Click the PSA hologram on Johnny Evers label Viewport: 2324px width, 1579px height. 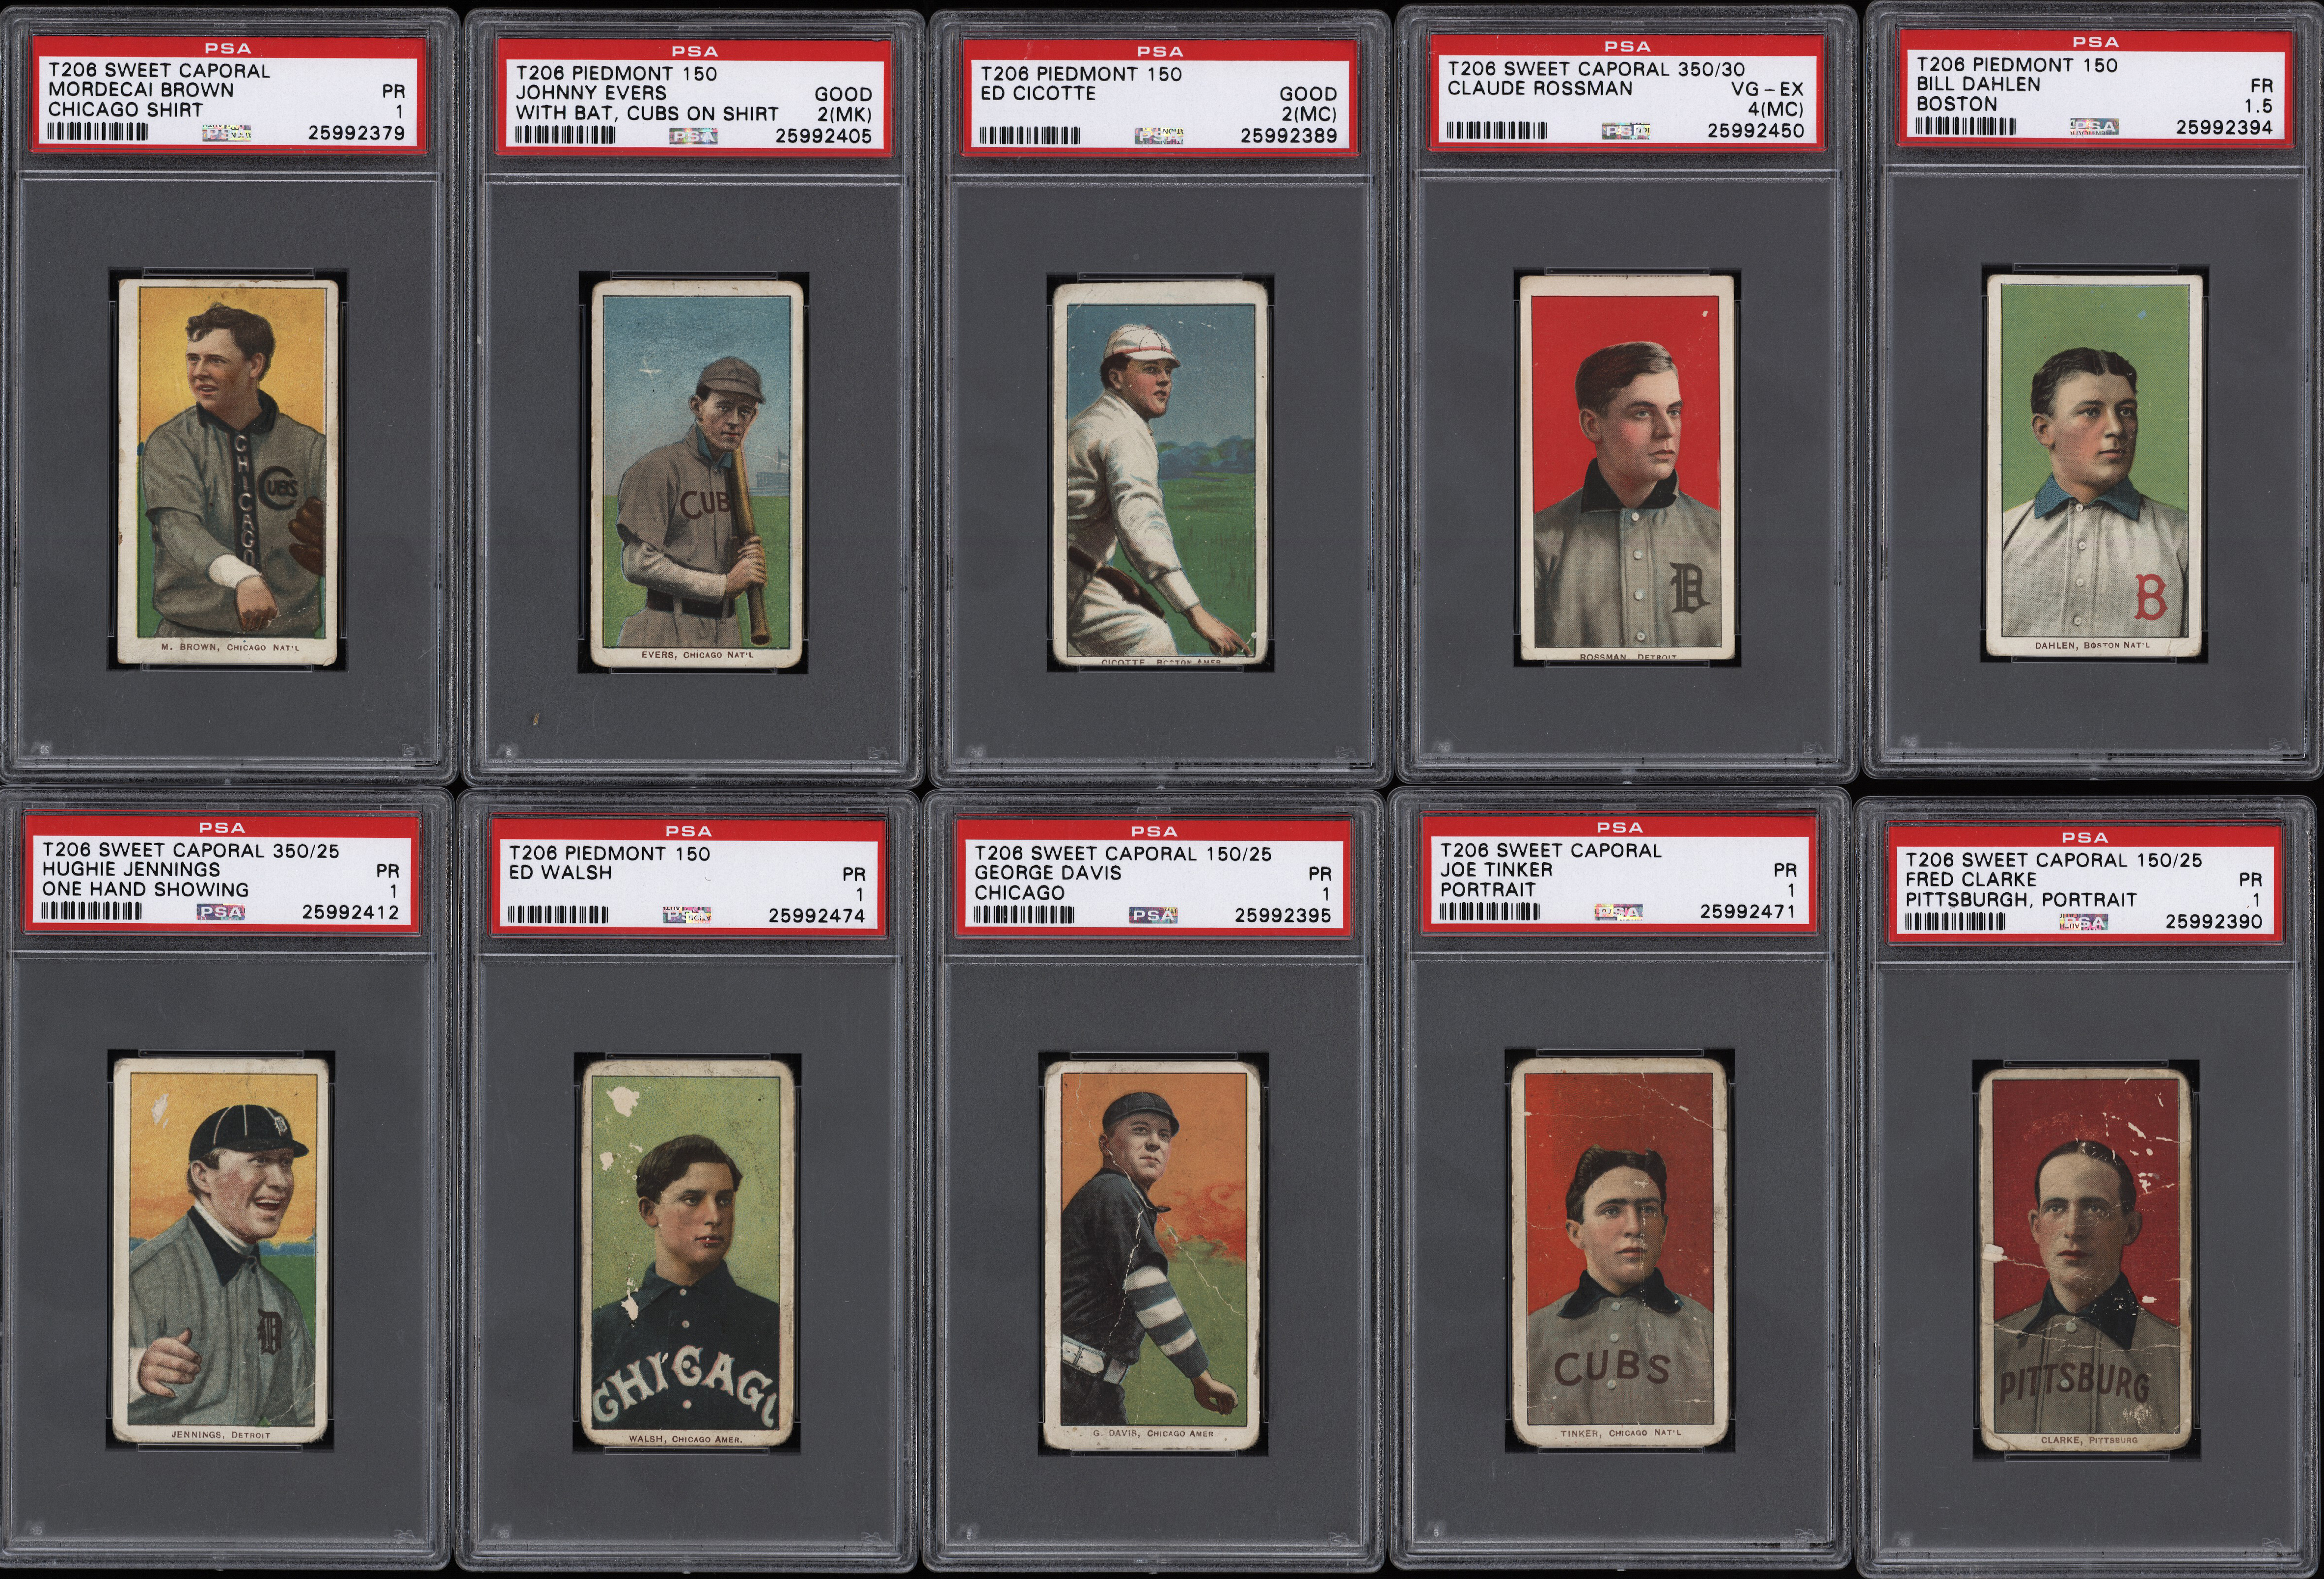pos(693,136)
